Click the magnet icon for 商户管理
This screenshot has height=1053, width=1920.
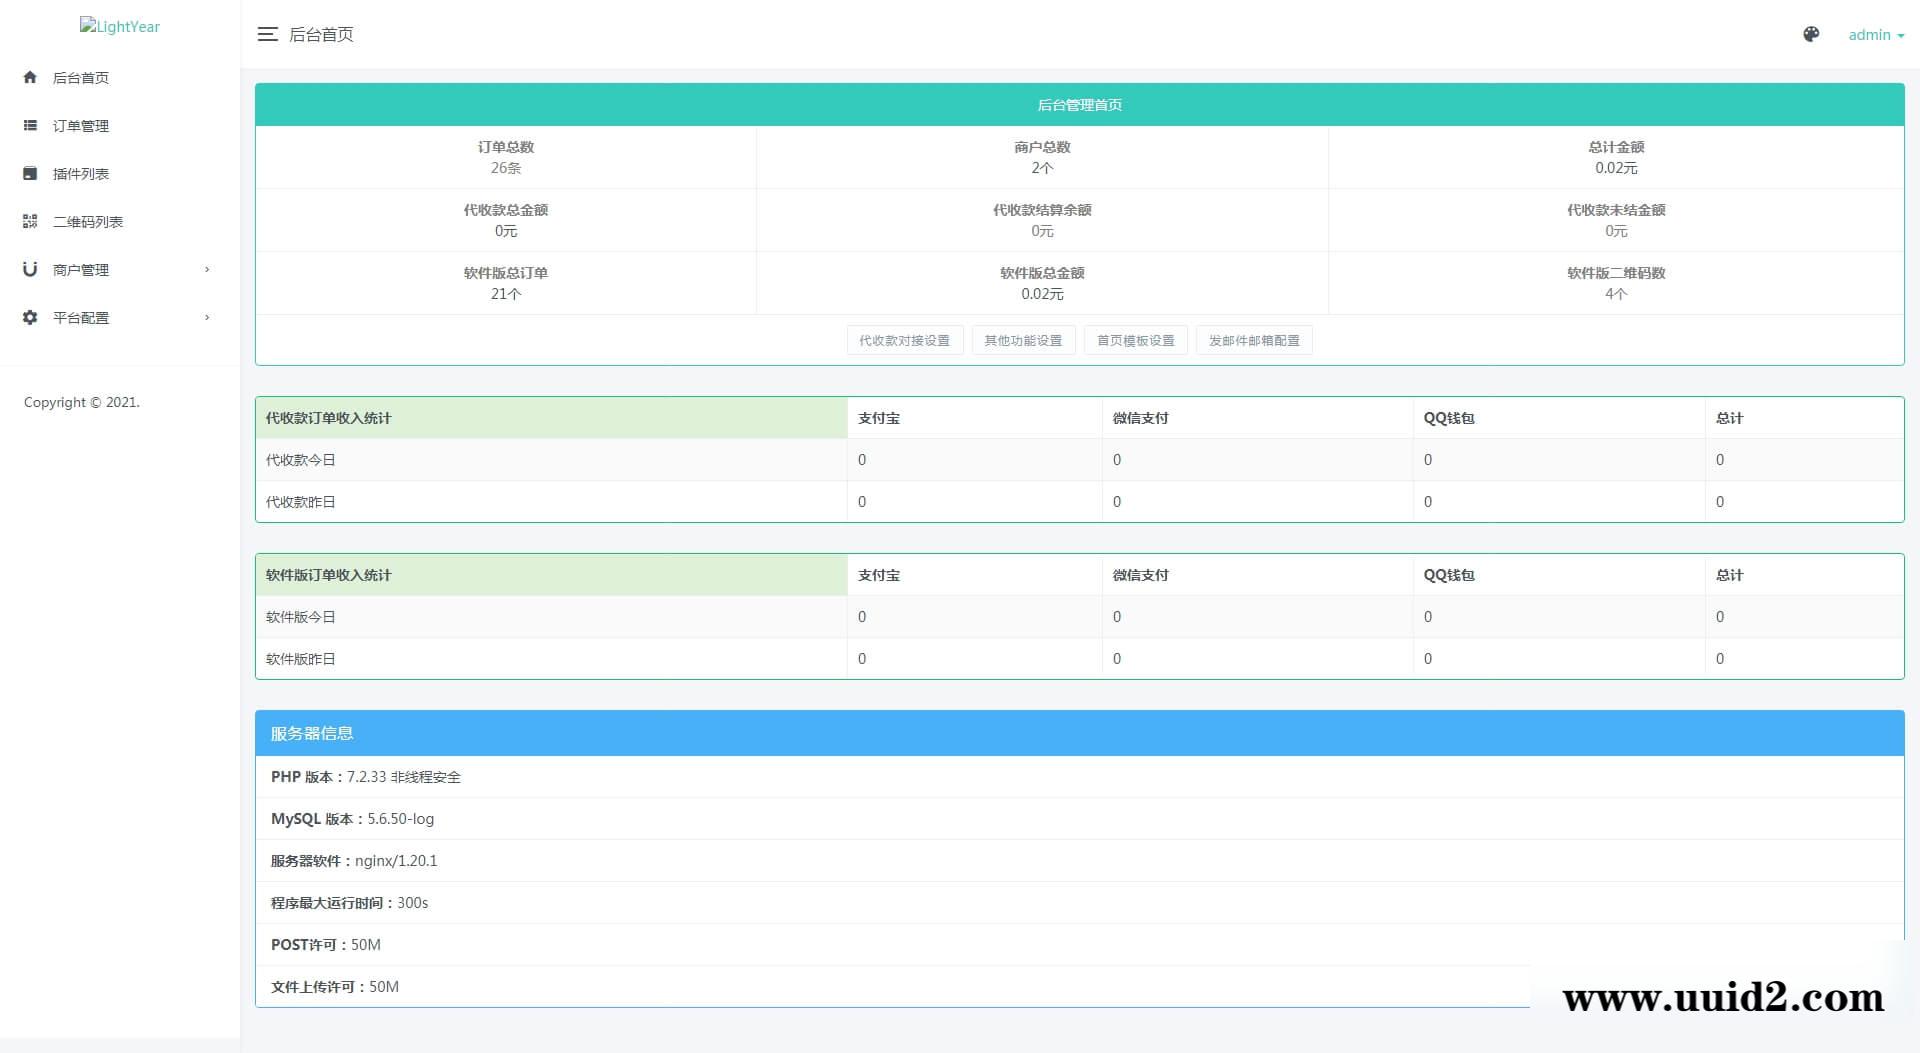(x=30, y=269)
